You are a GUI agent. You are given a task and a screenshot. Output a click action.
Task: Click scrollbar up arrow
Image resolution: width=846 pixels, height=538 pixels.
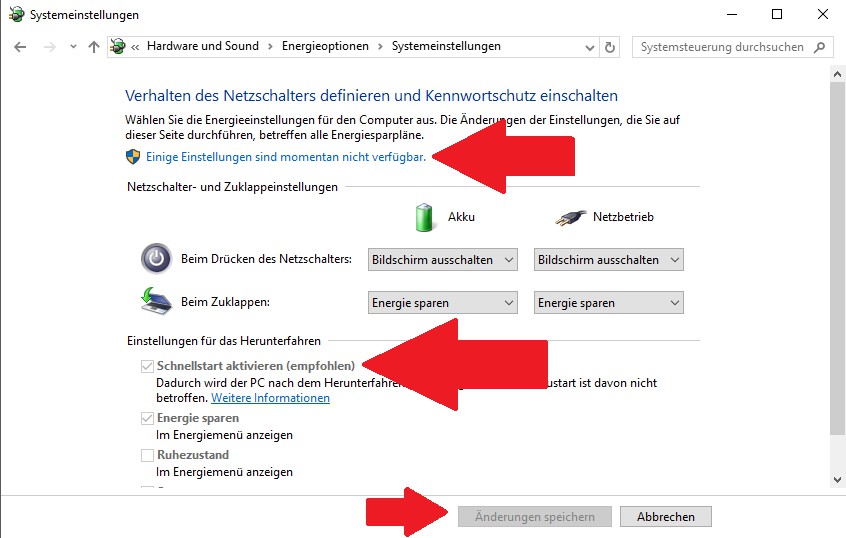click(837, 74)
